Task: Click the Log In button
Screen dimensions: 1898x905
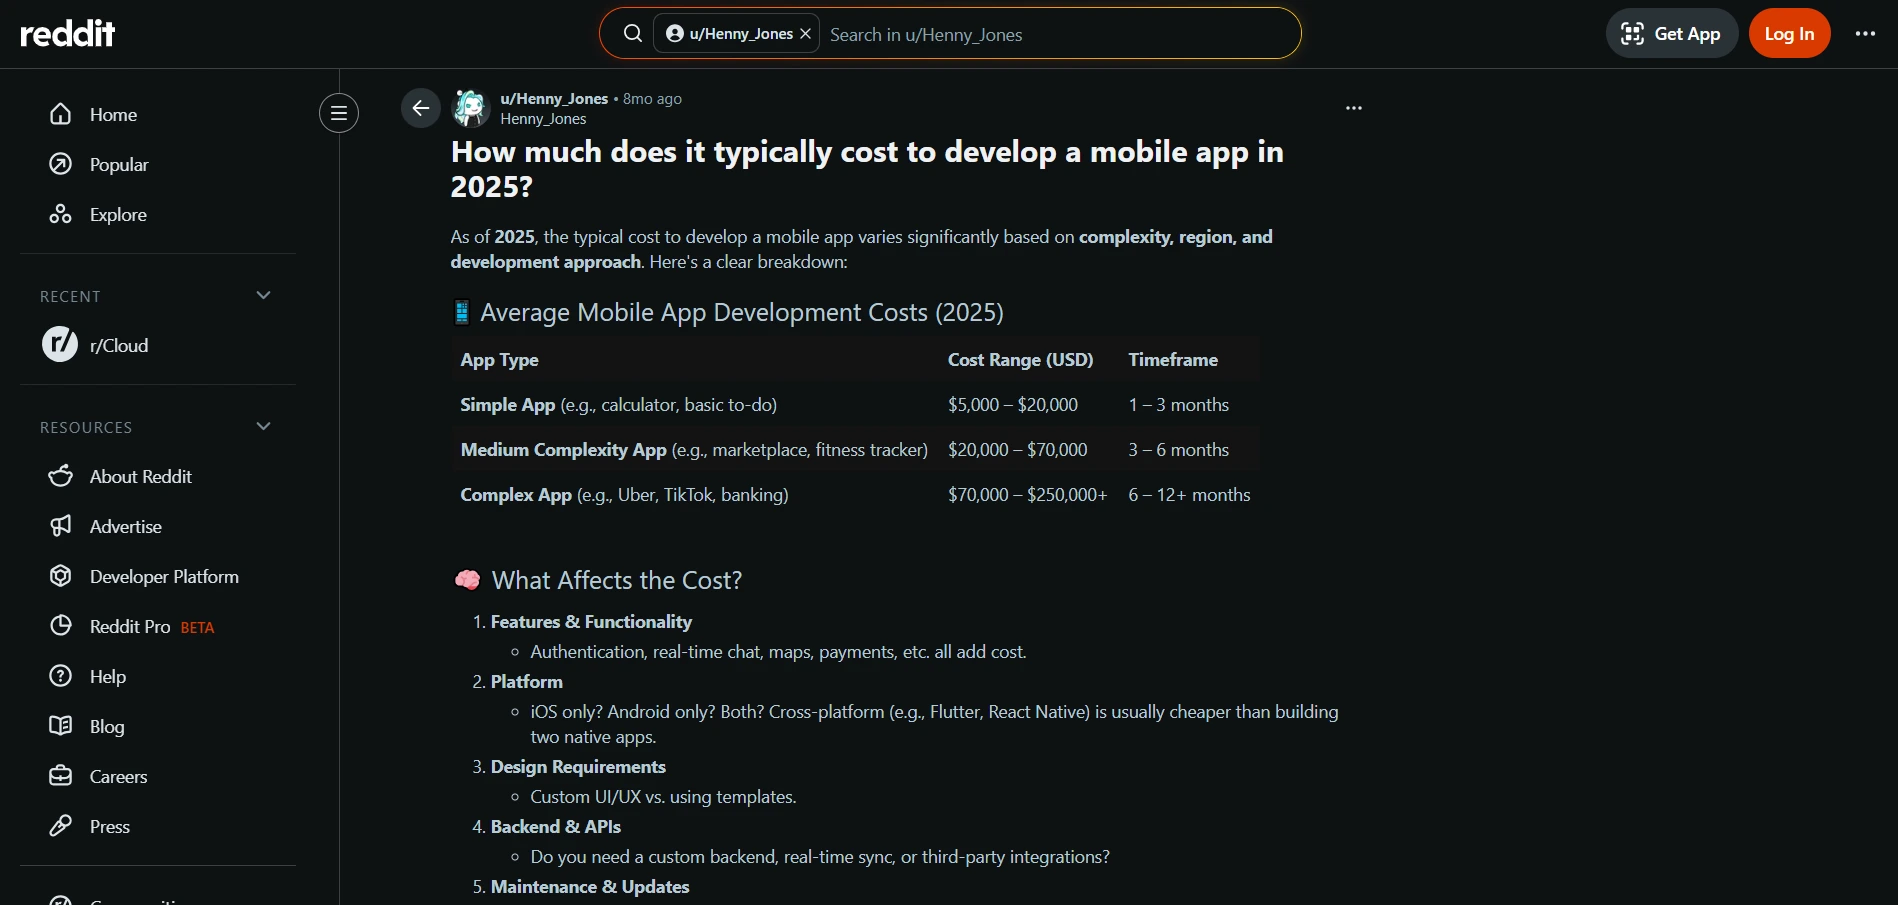Action: (1788, 34)
